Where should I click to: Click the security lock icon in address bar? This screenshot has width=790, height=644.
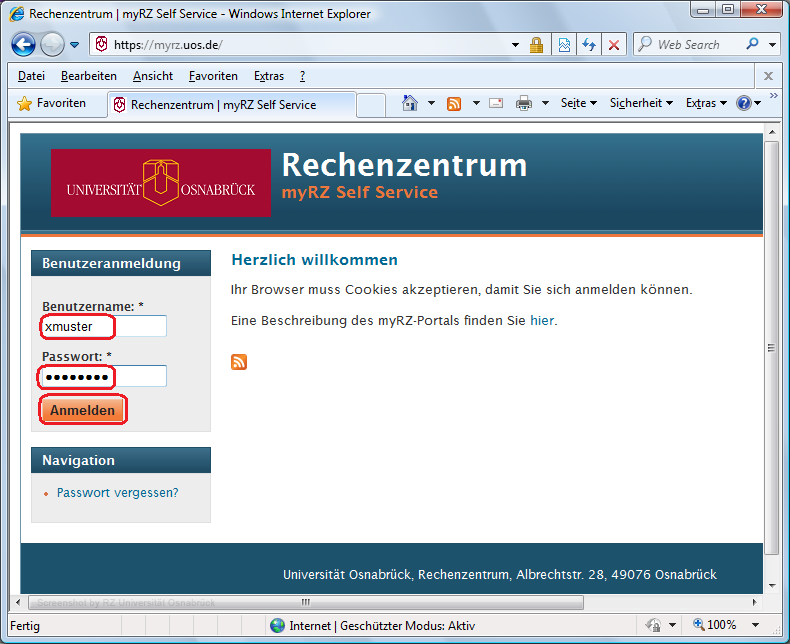click(536, 45)
